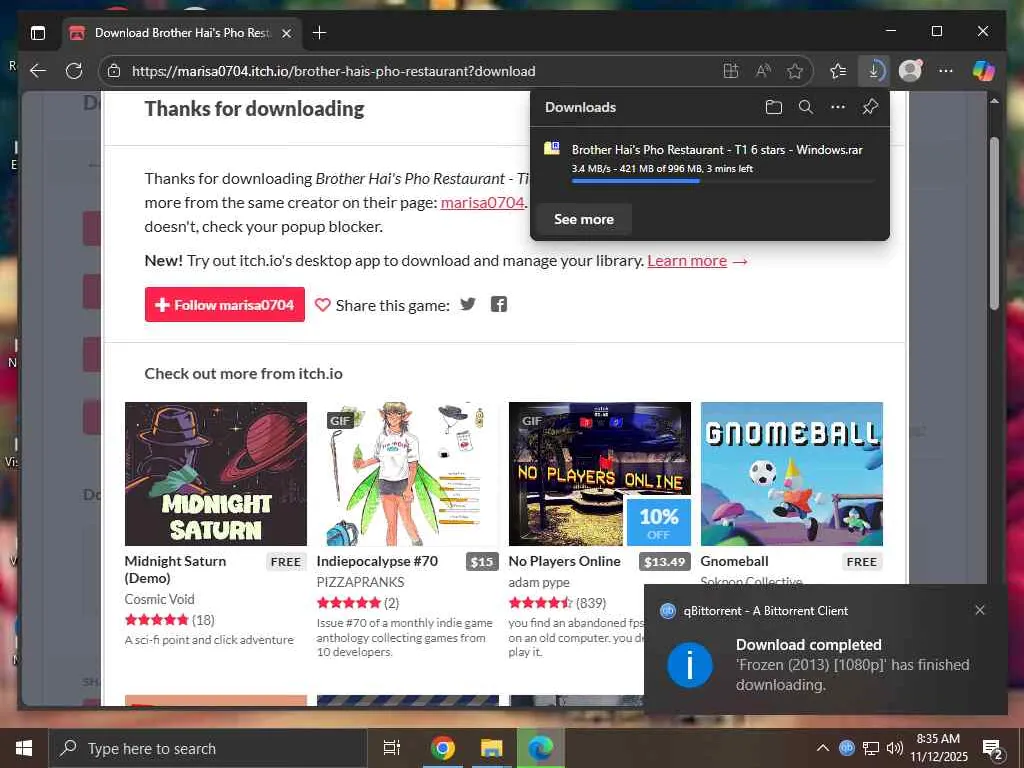The width and height of the screenshot is (1024, 768).
Task: Click No Players Online title link
Action: tap(564, 561)
